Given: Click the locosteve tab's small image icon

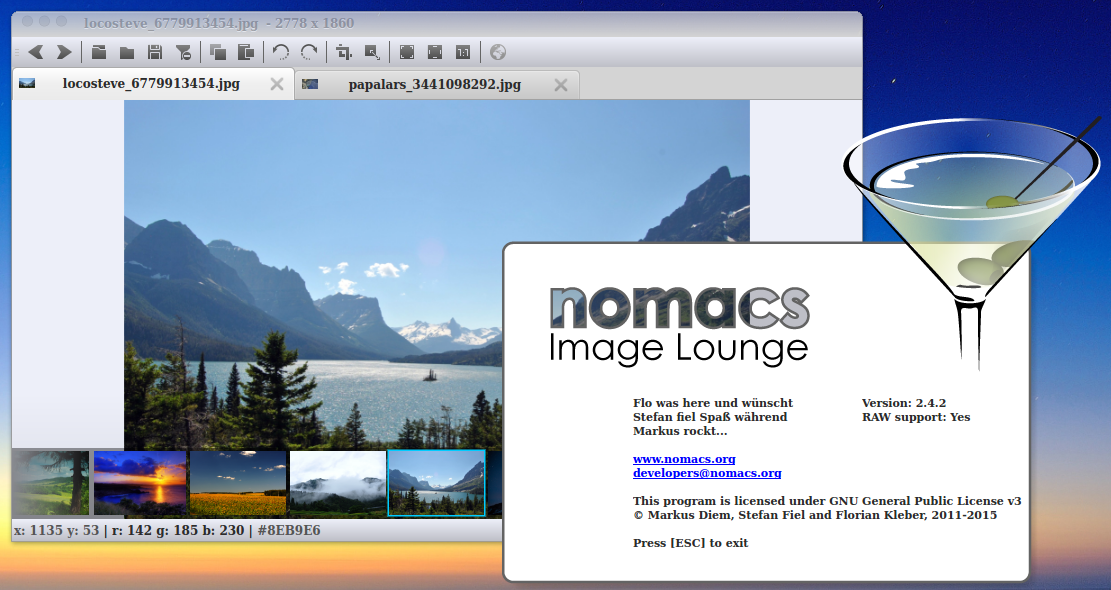Looking at the screenshot, I should coord(27,84).
